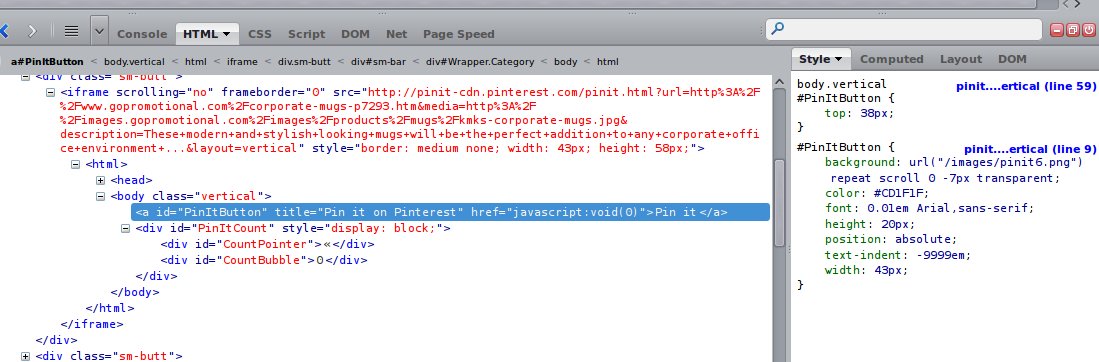Open the Style tab options arrow
Viewport: 1099px width, 362px height.
(838, 60)
